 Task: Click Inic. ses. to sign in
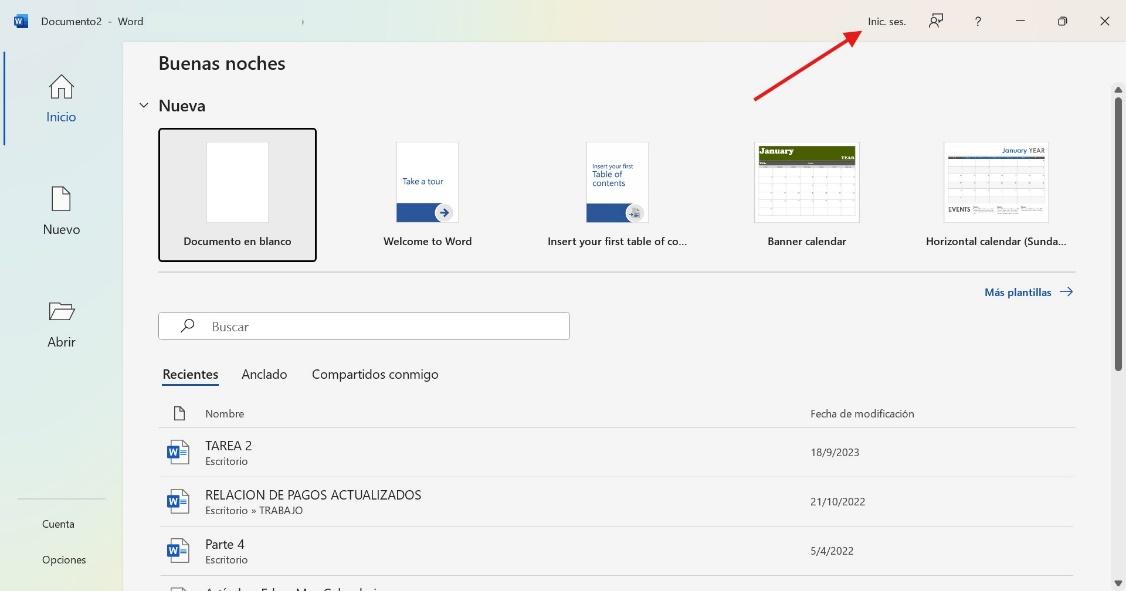tap(887, 22)
